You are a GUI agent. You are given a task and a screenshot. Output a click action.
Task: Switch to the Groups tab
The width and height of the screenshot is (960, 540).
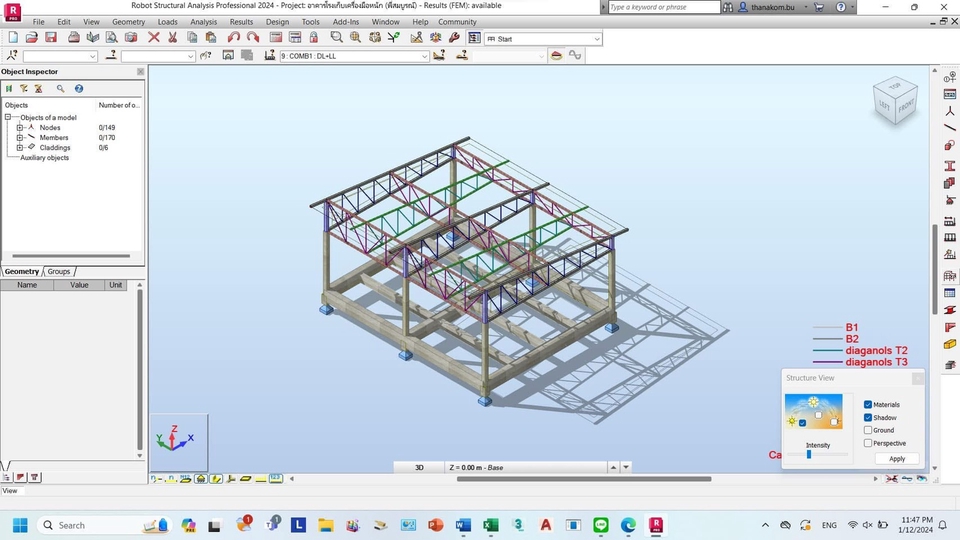point(60,272)
